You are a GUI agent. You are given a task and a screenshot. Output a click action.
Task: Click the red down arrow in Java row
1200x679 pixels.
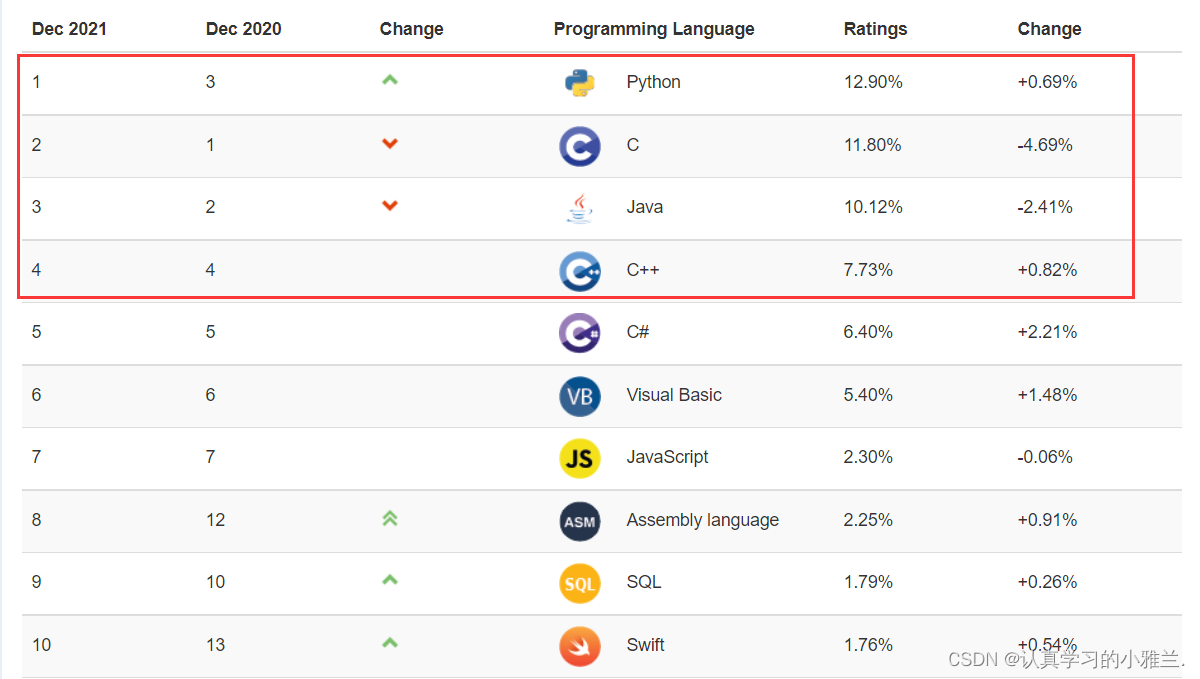point(390,206)
